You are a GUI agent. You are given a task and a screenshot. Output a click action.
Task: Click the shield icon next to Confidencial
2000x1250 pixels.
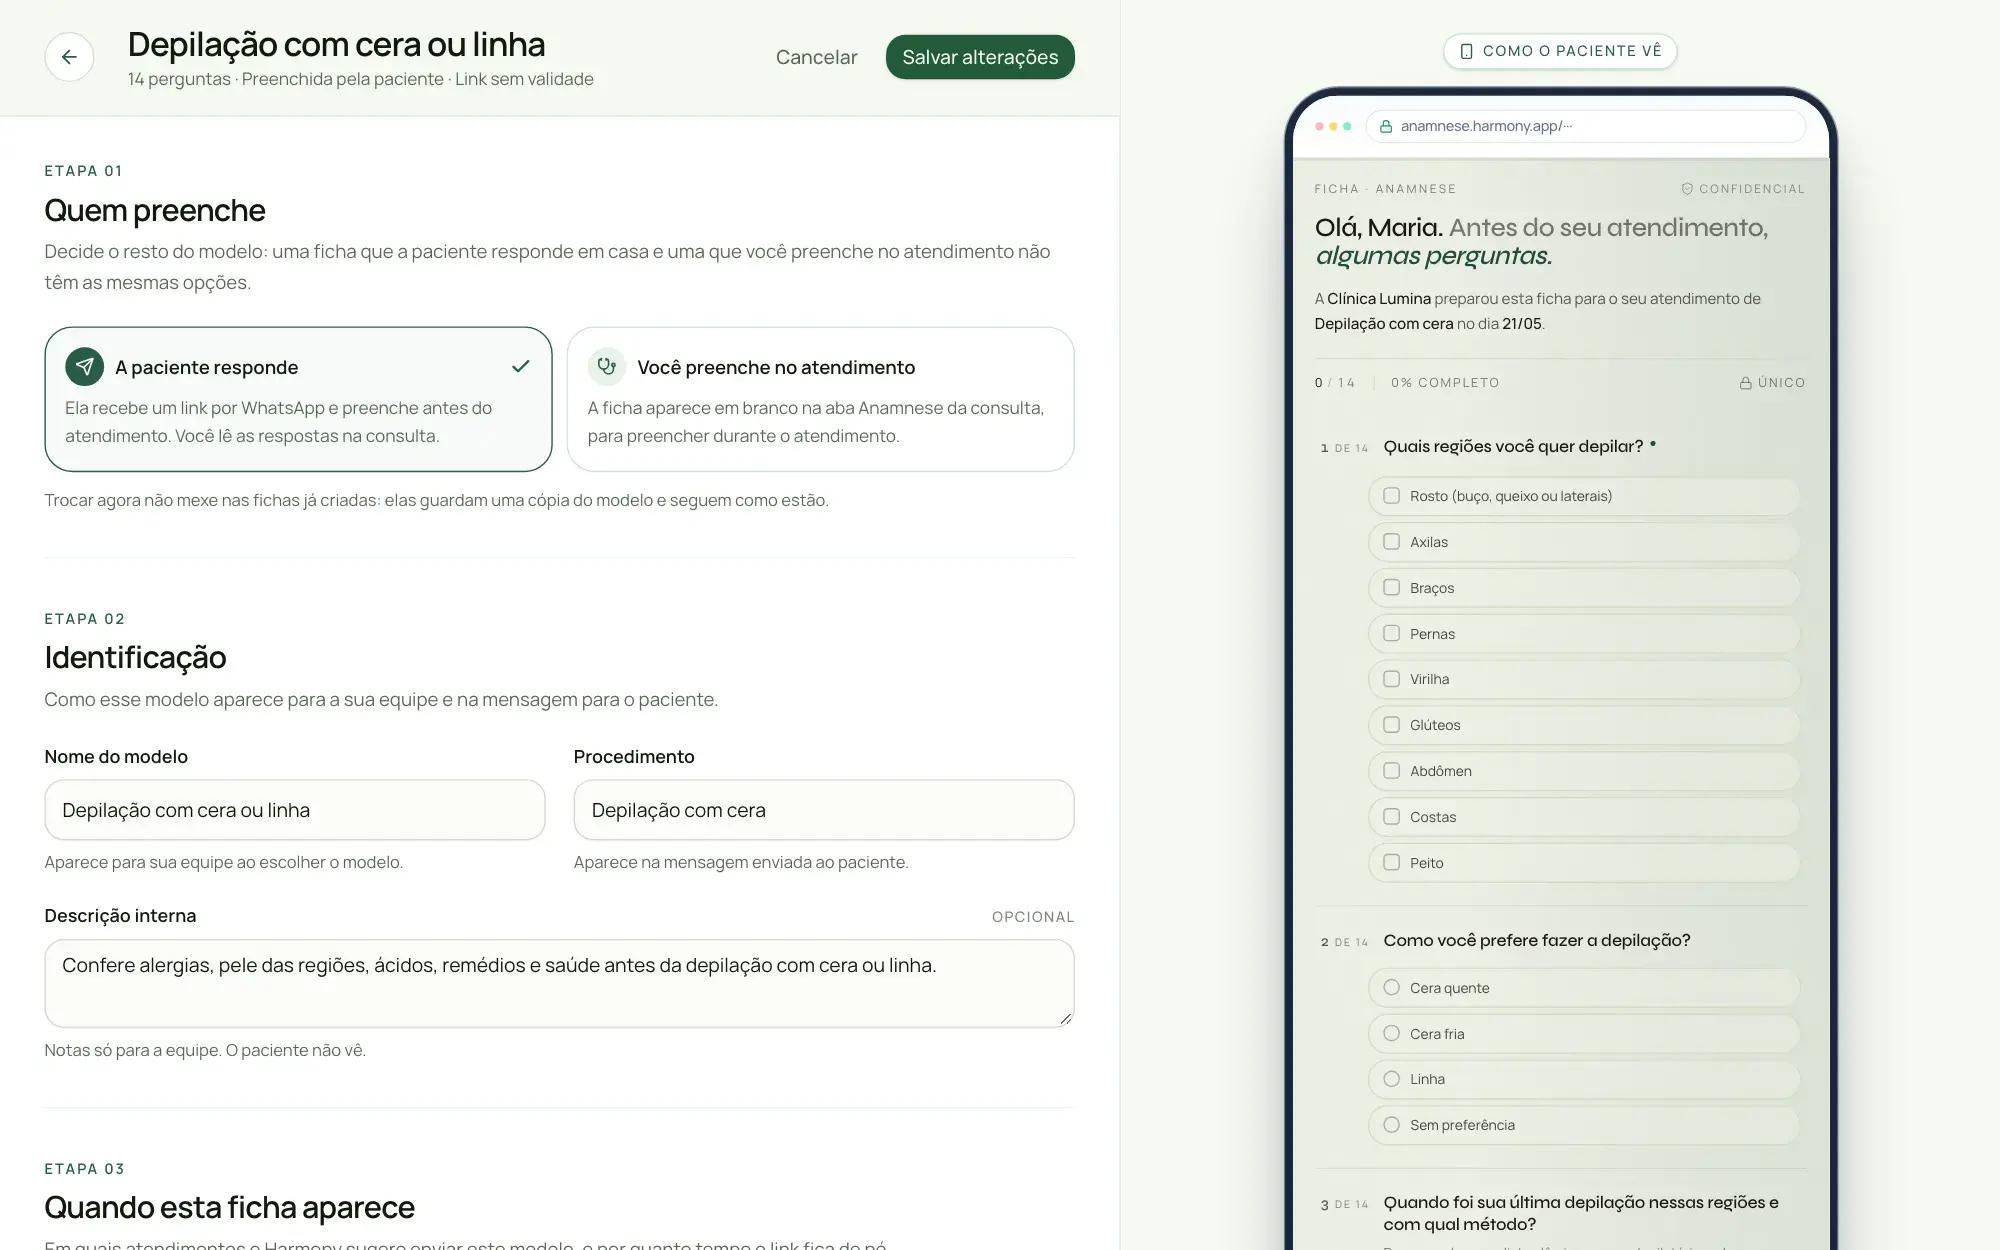pos(1687,189)
